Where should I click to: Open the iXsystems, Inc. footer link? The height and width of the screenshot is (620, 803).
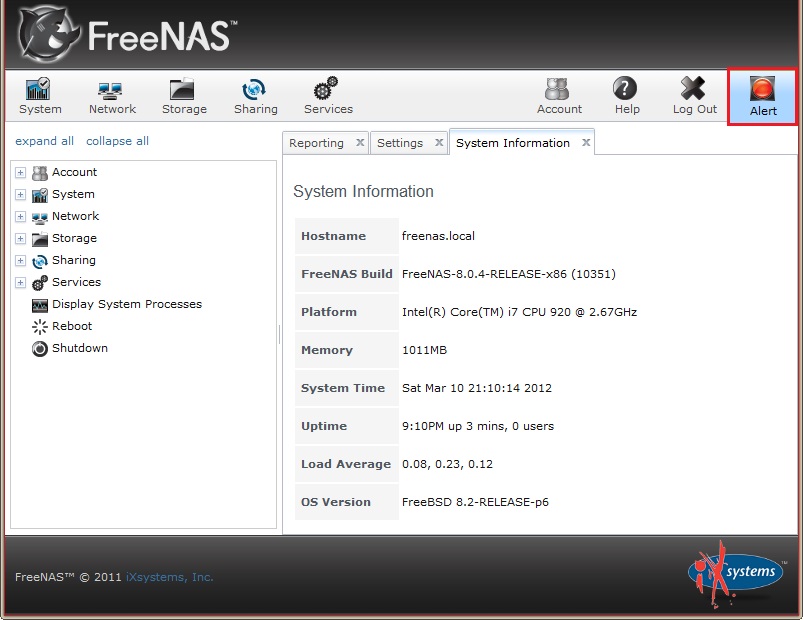tap(170, 577)
